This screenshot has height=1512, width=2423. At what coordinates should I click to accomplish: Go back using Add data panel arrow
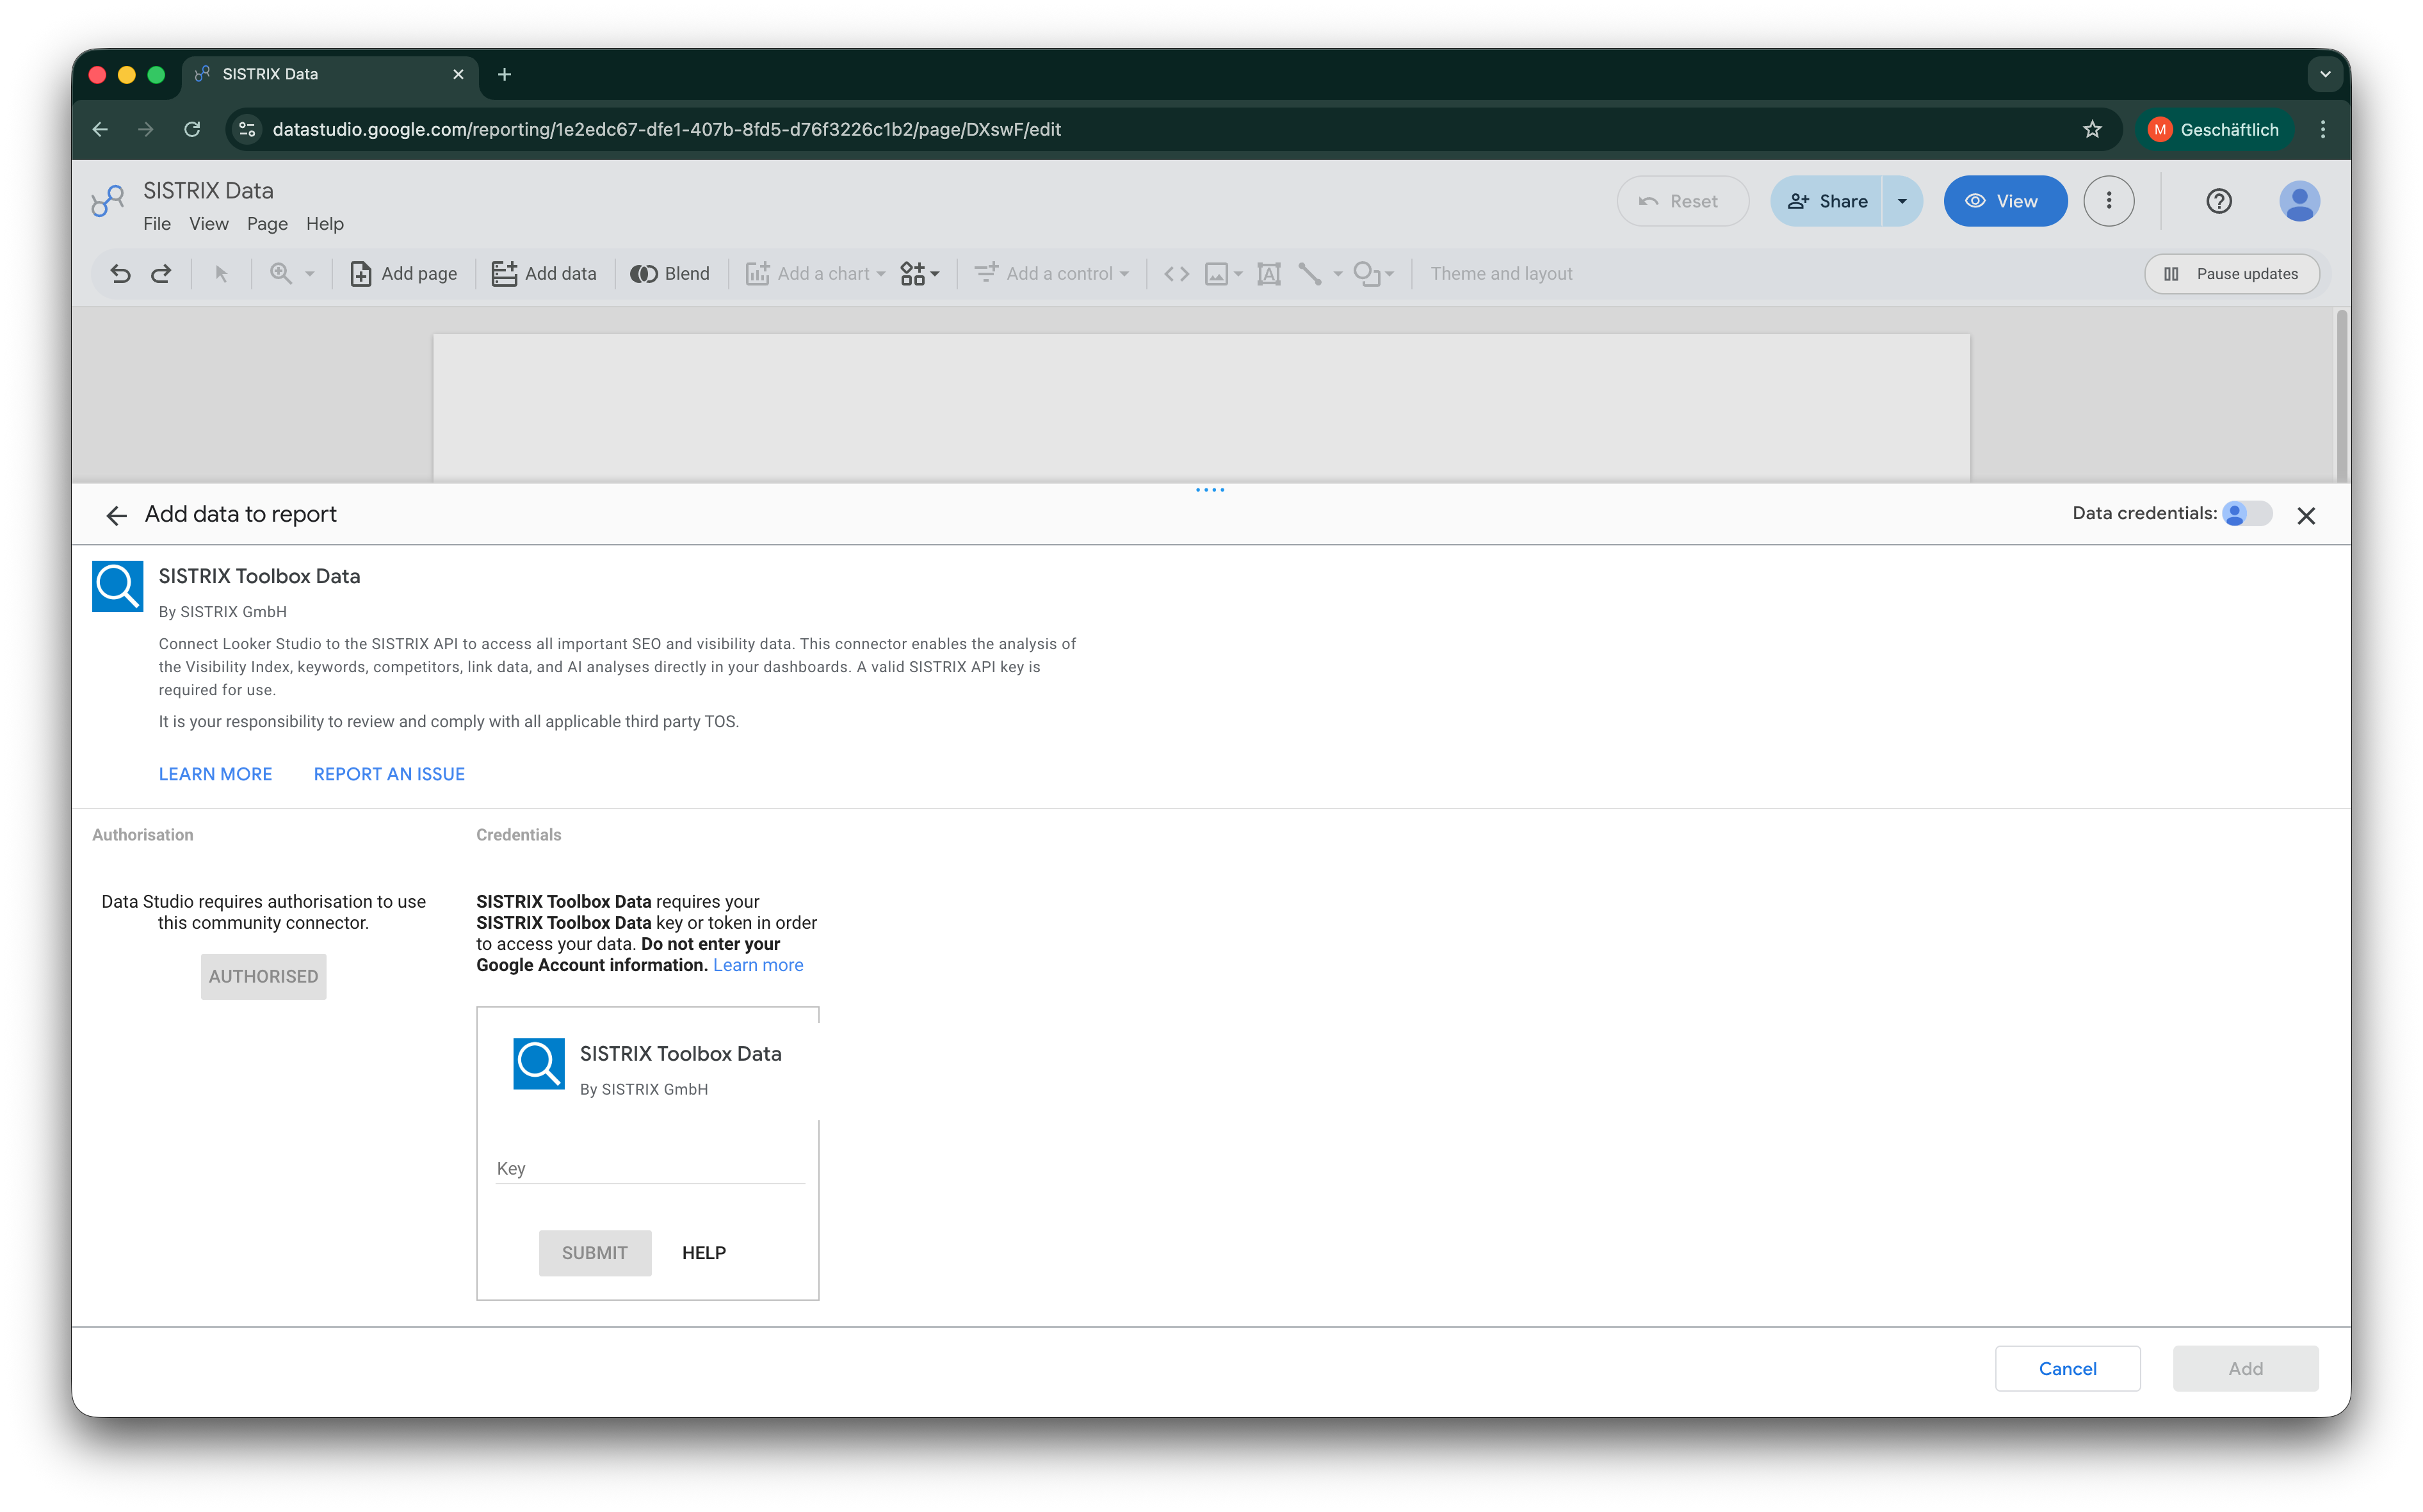[x=116, y=515]
